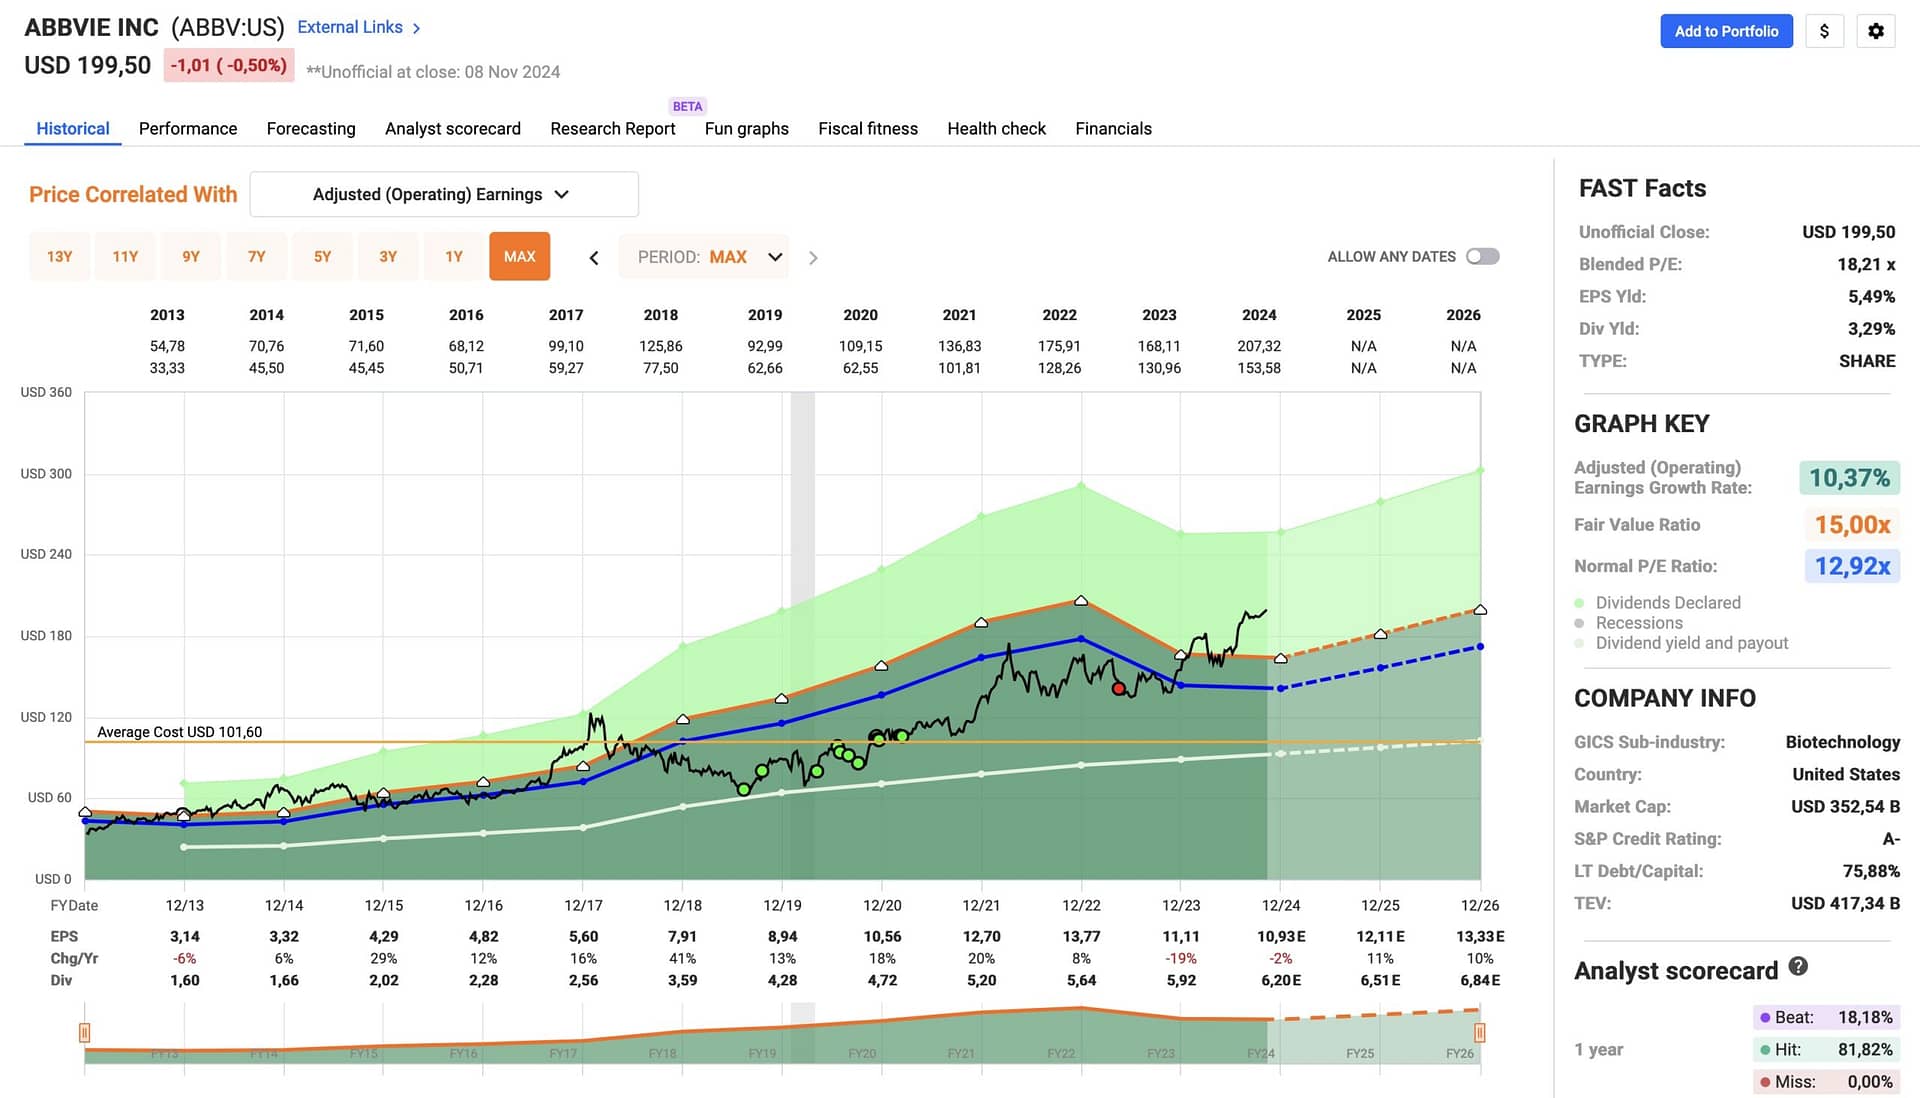Screen dimensions: 1920x1098
Task: Go to previous period with left arrow
Action: (x=594, y=258)
